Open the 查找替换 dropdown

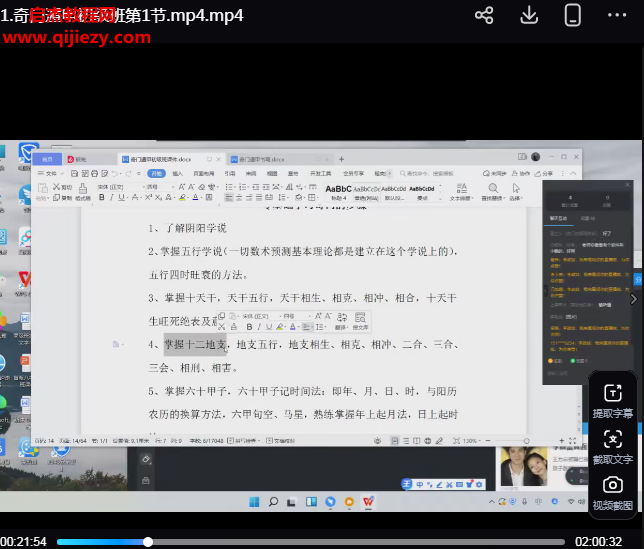pyautogui.click(x=493, y=192)
